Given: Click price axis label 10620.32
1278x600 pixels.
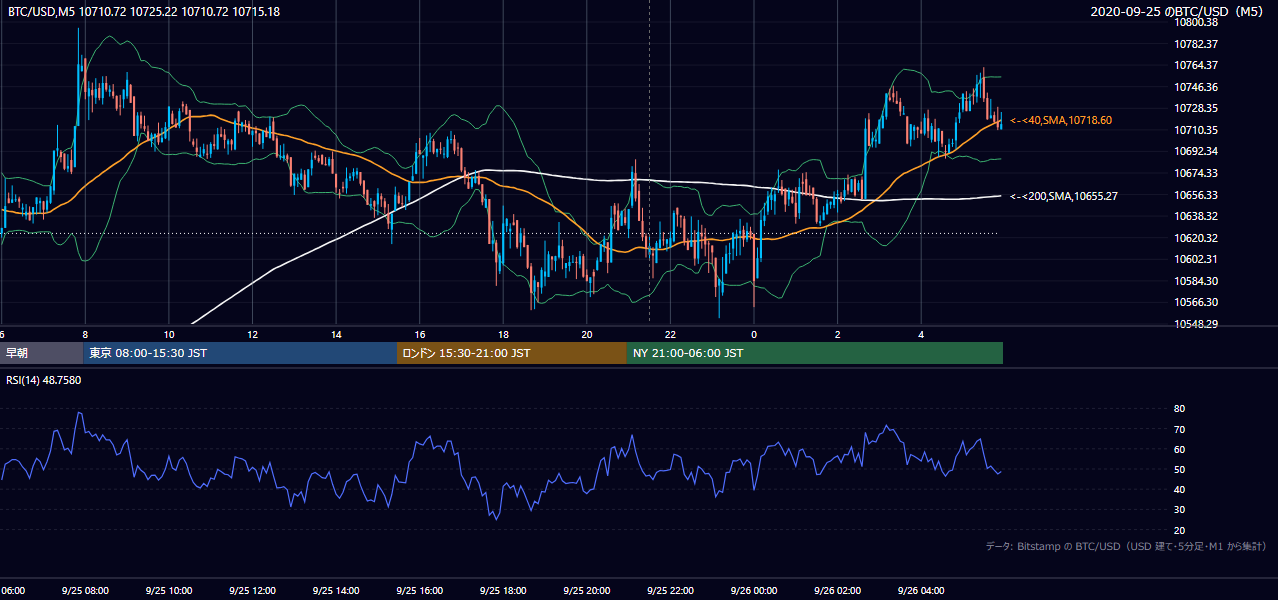Looking at the screenshot, I should coord(1196,238).
